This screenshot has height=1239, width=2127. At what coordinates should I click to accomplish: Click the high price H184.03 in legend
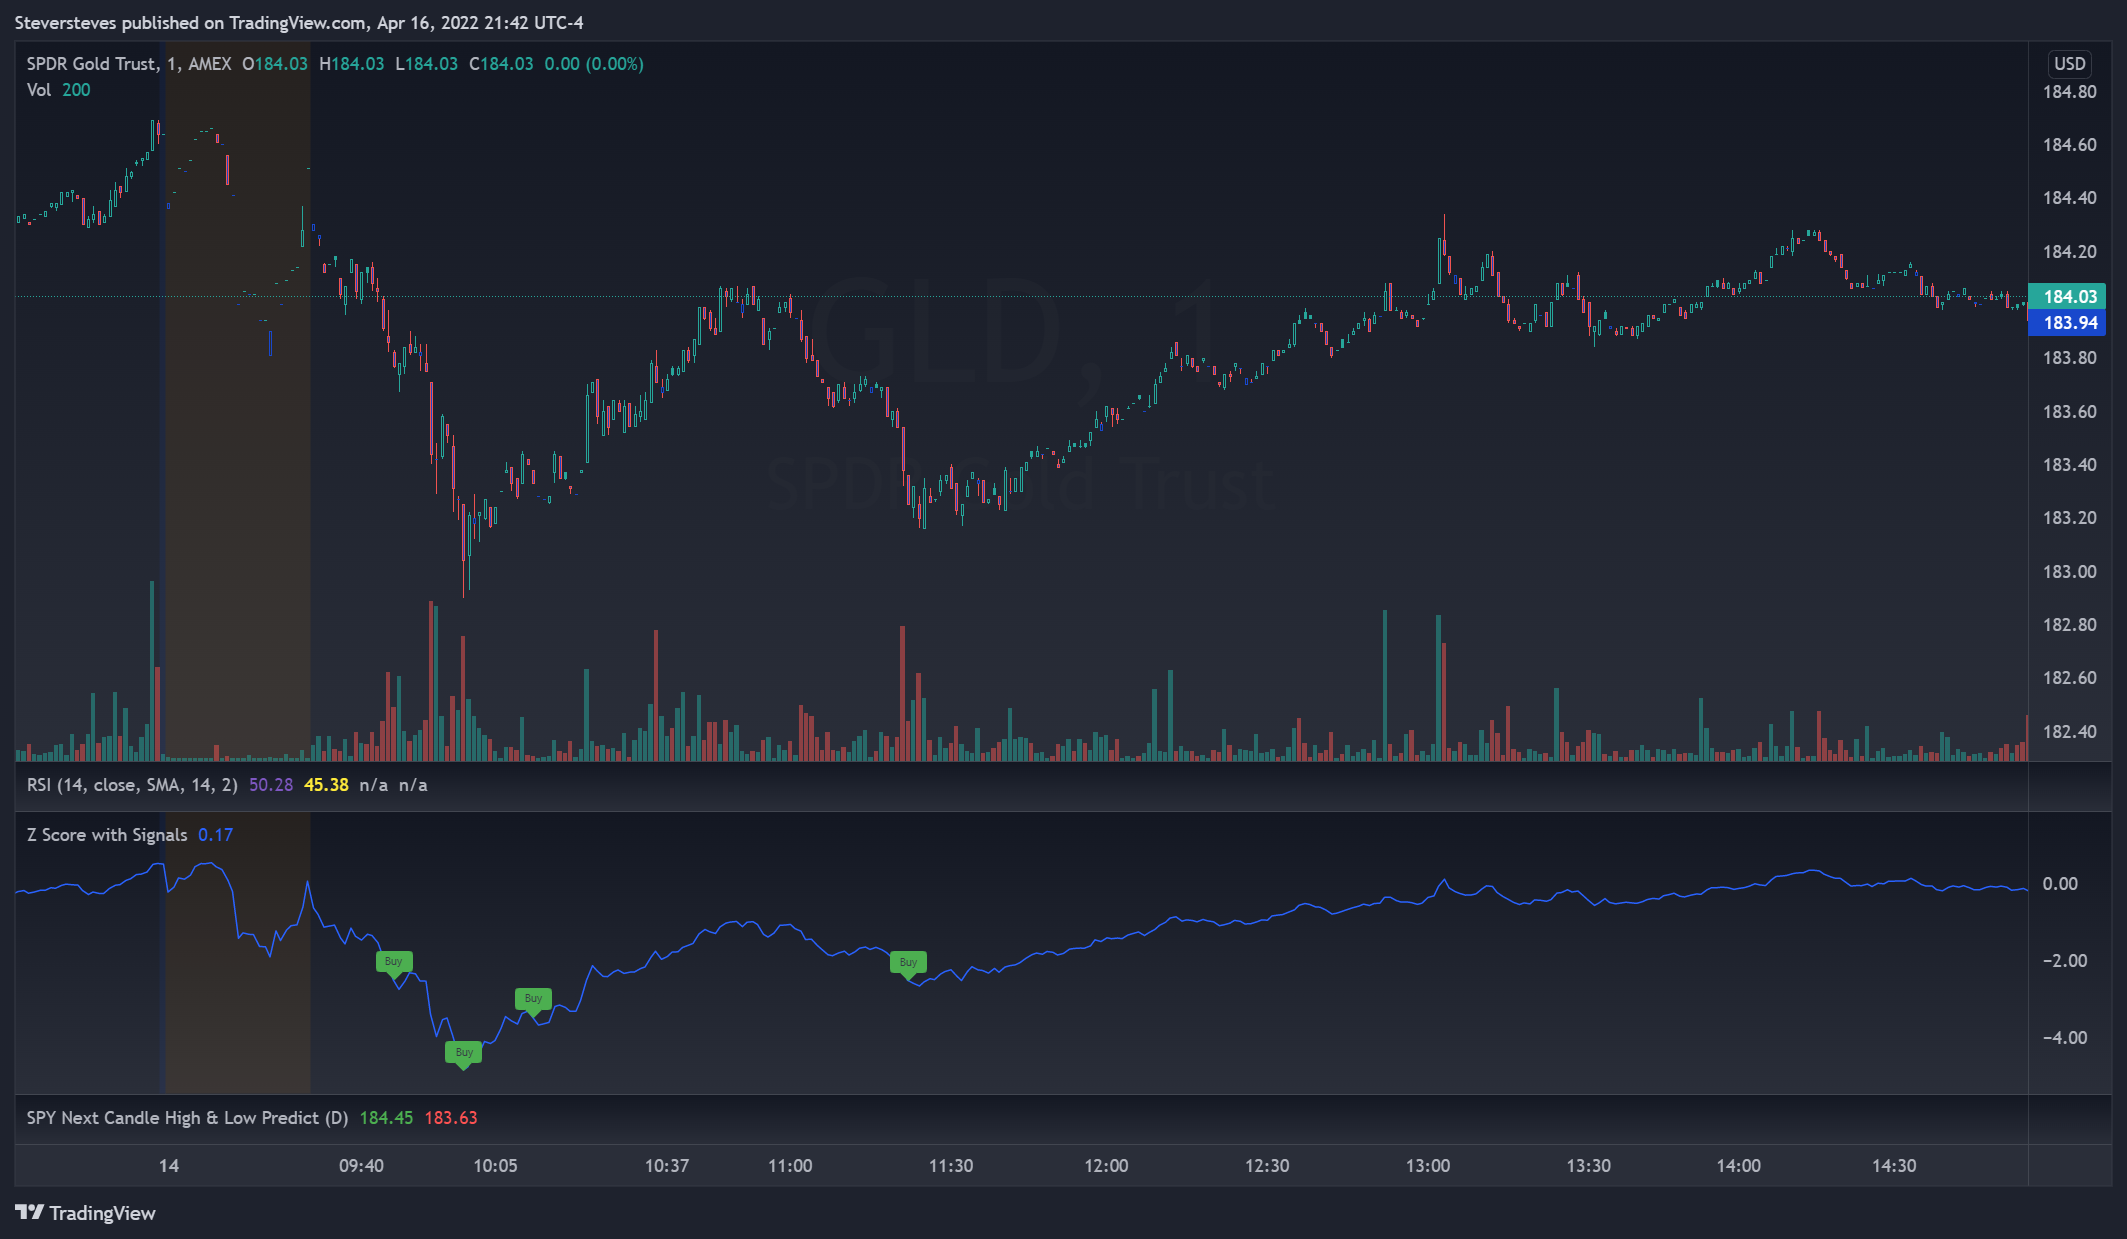coord(351,64)
